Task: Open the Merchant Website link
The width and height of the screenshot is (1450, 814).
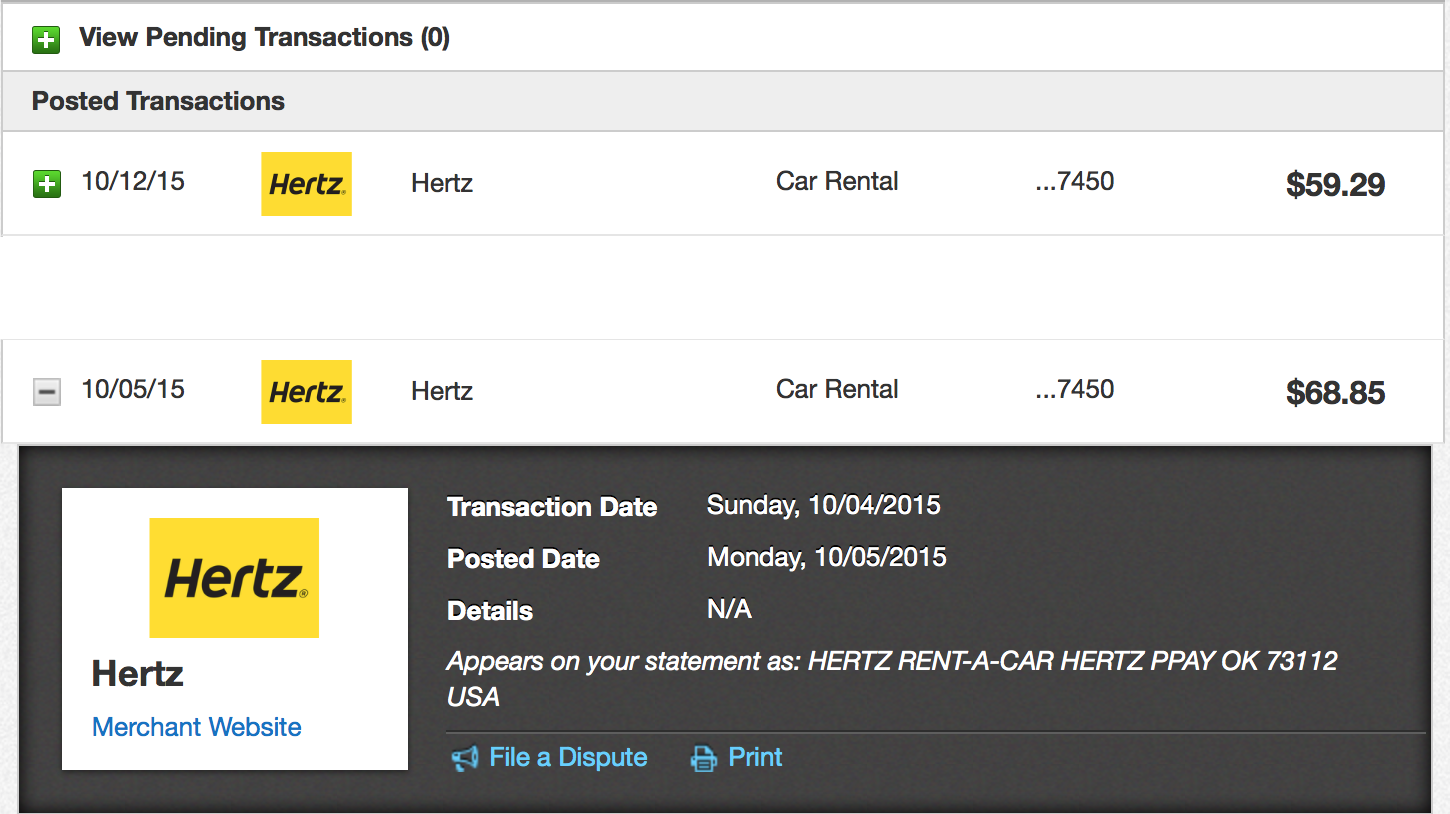Action: 197,727
